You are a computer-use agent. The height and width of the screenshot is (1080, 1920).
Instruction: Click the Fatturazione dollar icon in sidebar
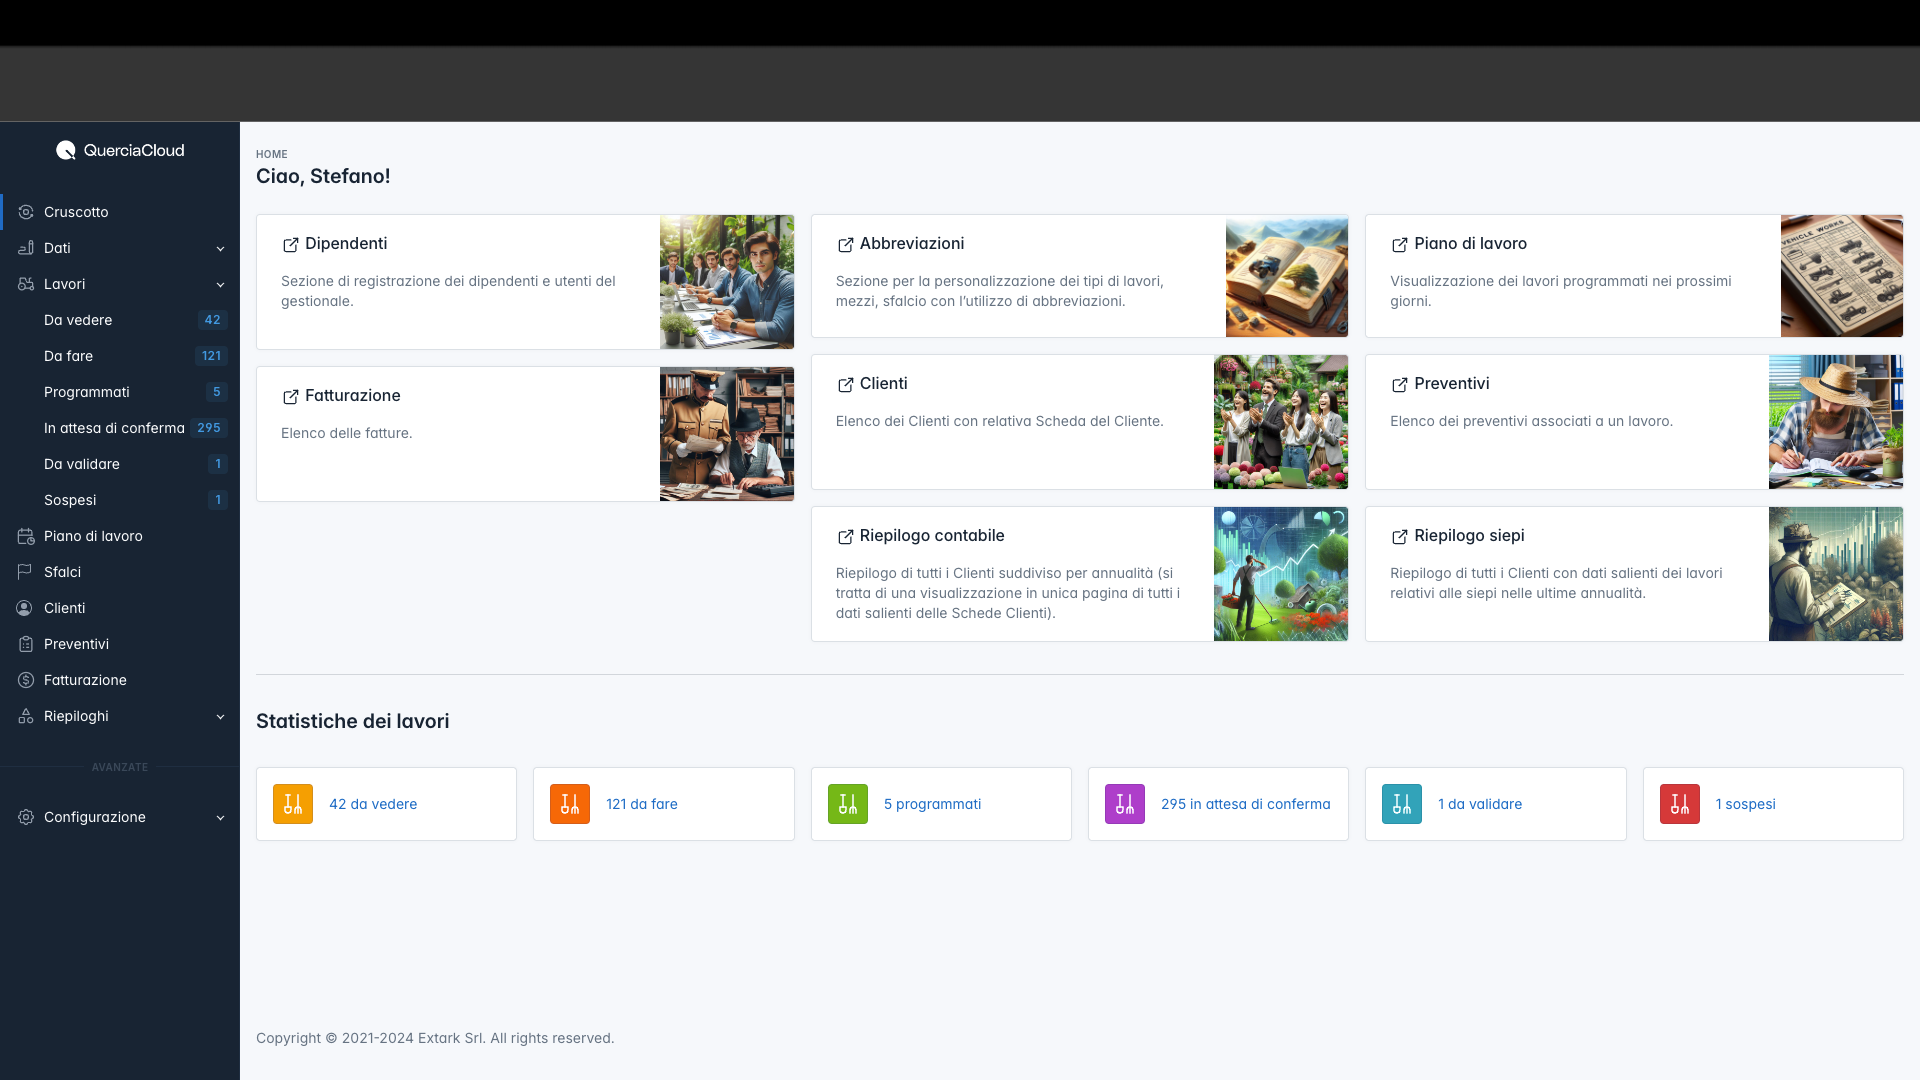[26, 680]
